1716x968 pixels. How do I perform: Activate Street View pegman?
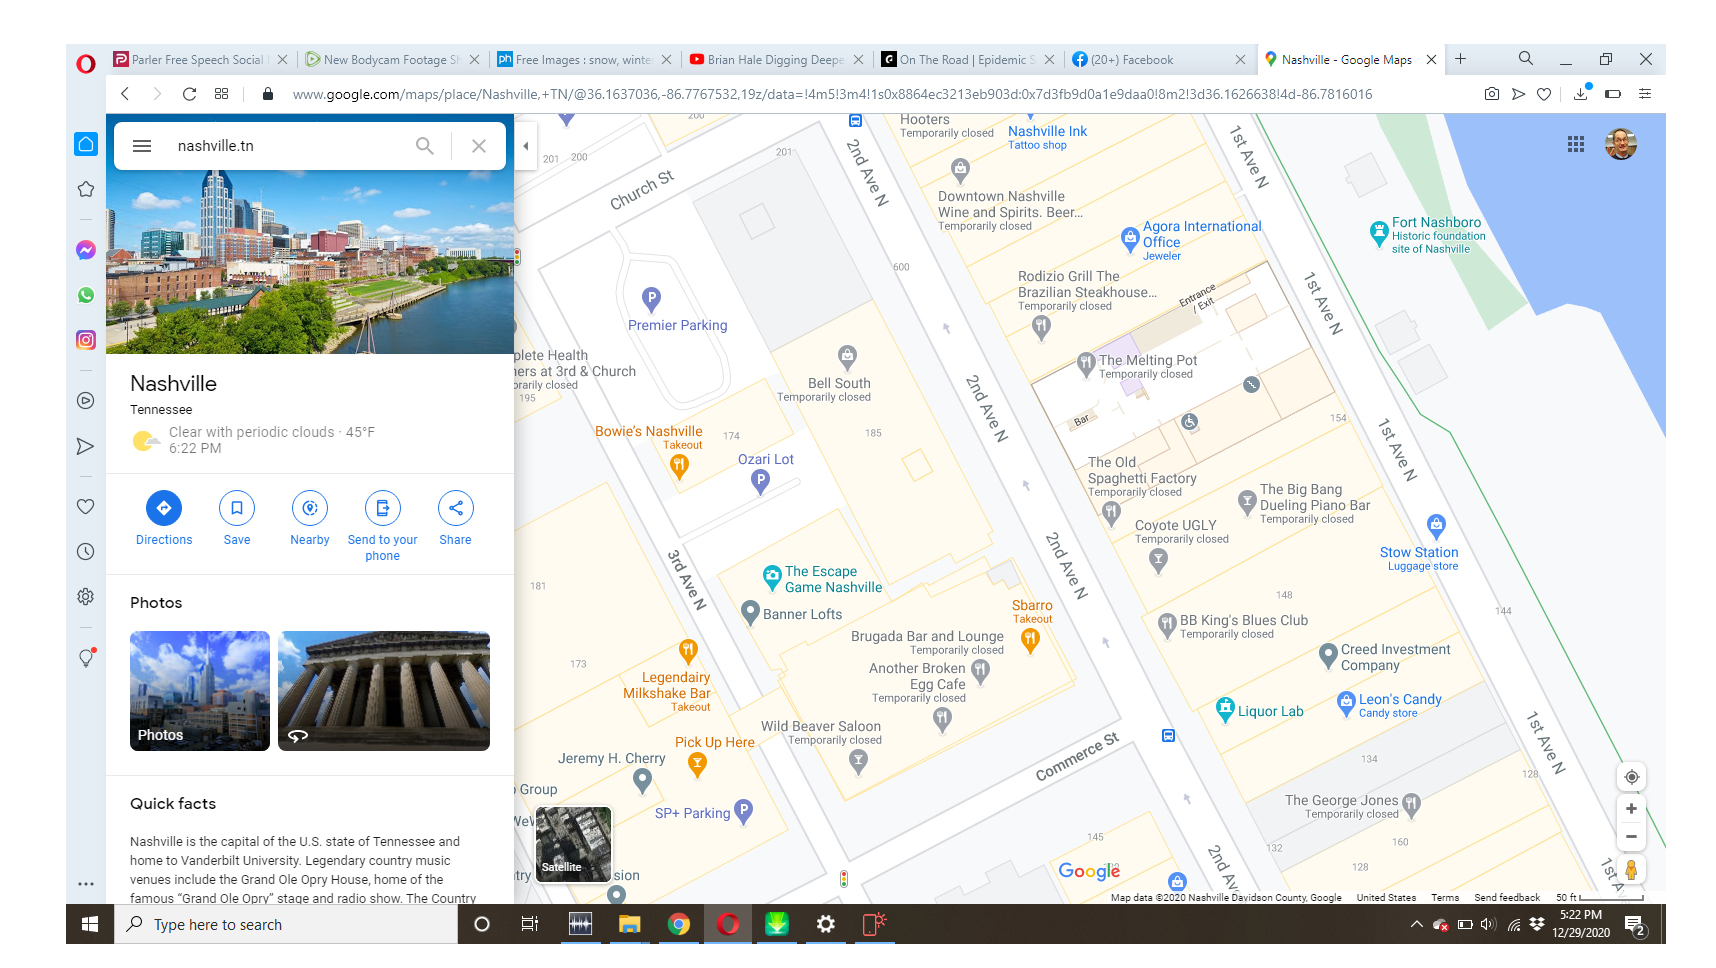(x=1631, y=870)
